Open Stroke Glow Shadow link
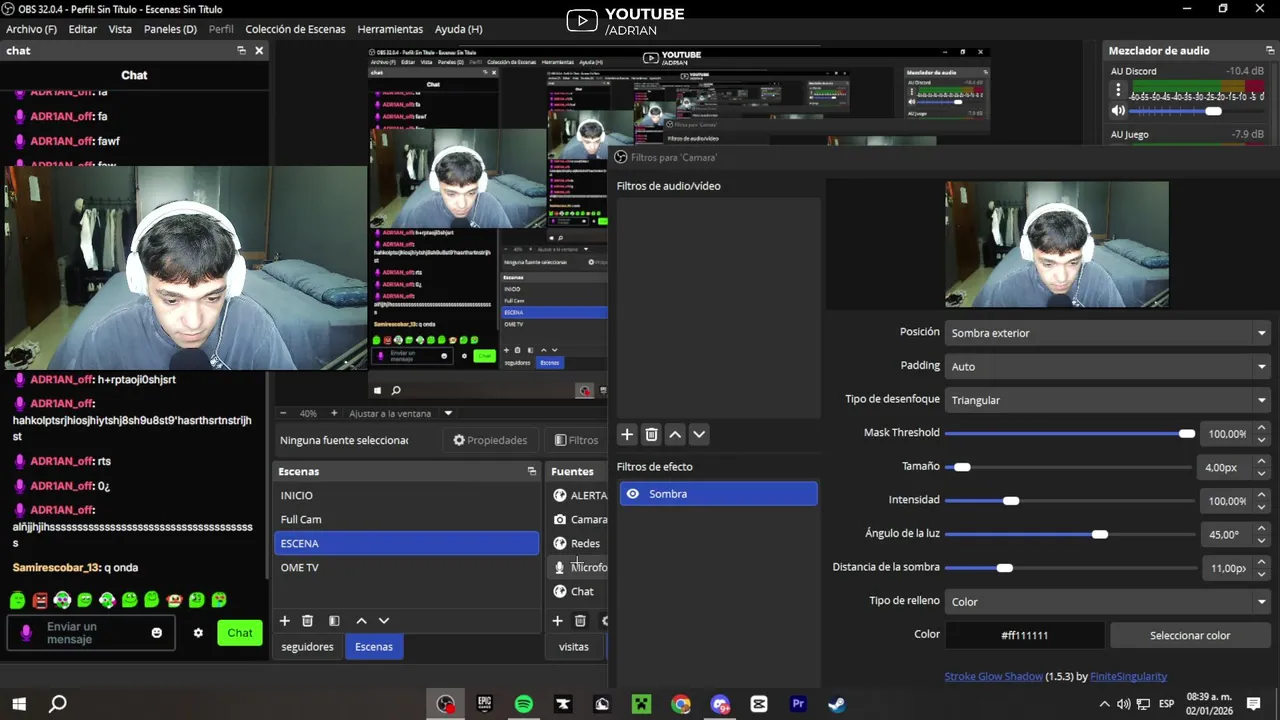 [x=993, y=677]
